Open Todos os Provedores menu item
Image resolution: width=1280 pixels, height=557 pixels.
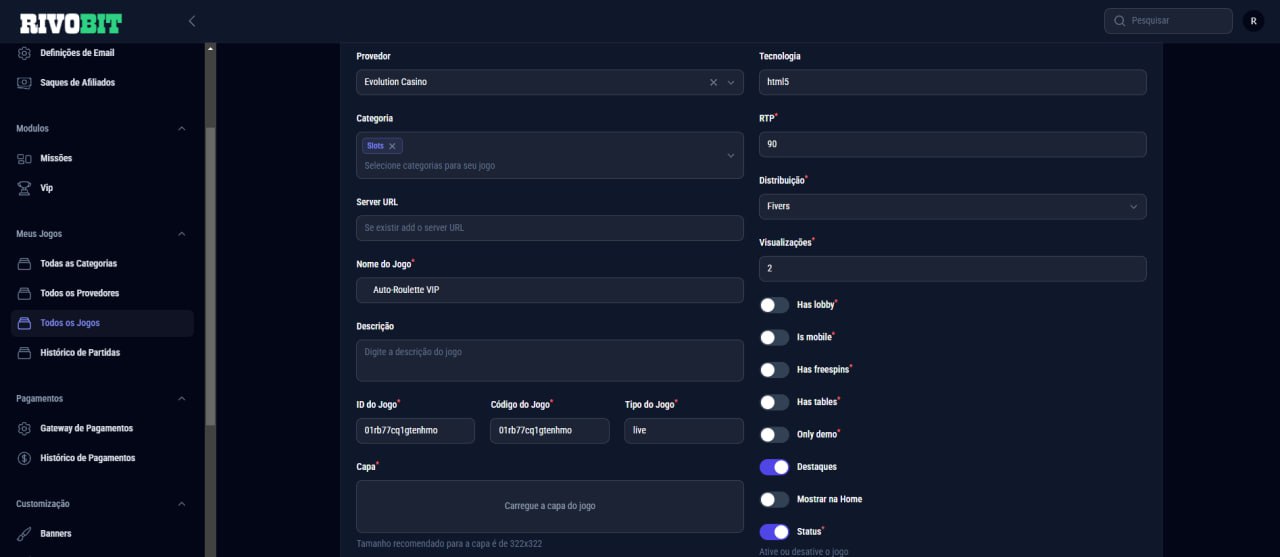coord(79,293)
